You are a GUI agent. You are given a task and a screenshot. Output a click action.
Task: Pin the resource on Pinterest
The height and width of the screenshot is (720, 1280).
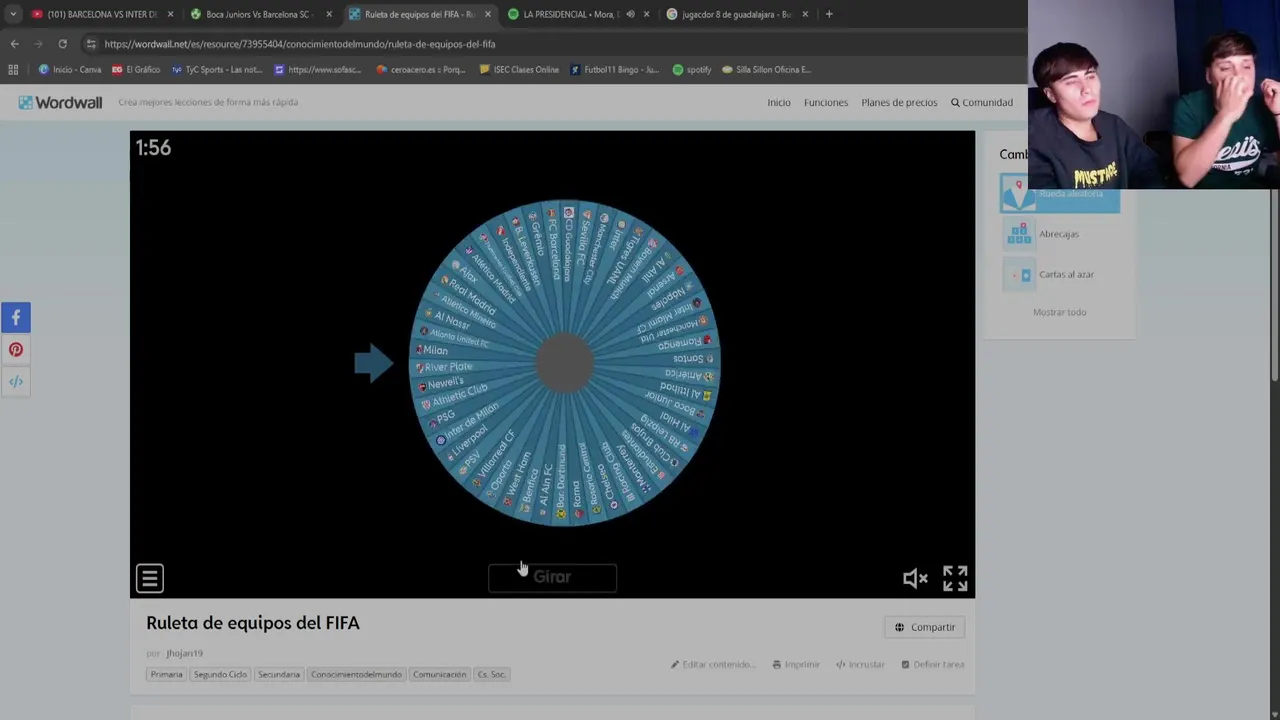click(16, 350)
